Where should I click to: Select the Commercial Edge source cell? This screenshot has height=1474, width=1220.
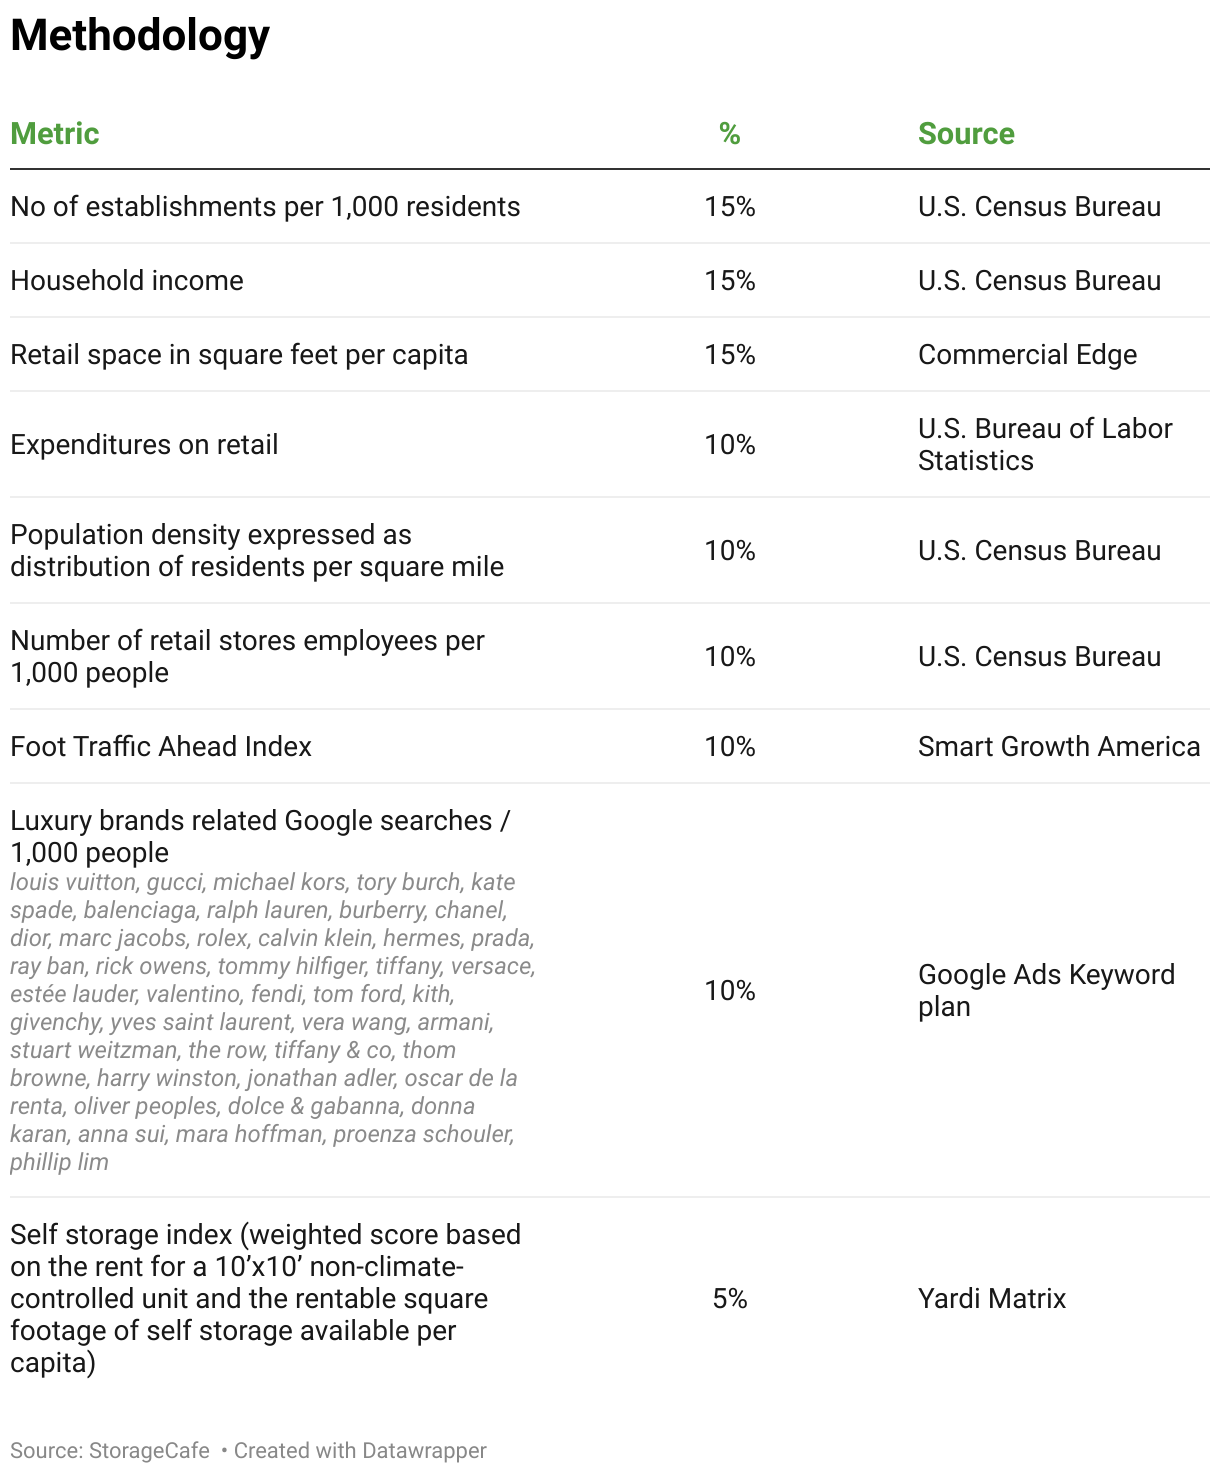point(1027,354)
